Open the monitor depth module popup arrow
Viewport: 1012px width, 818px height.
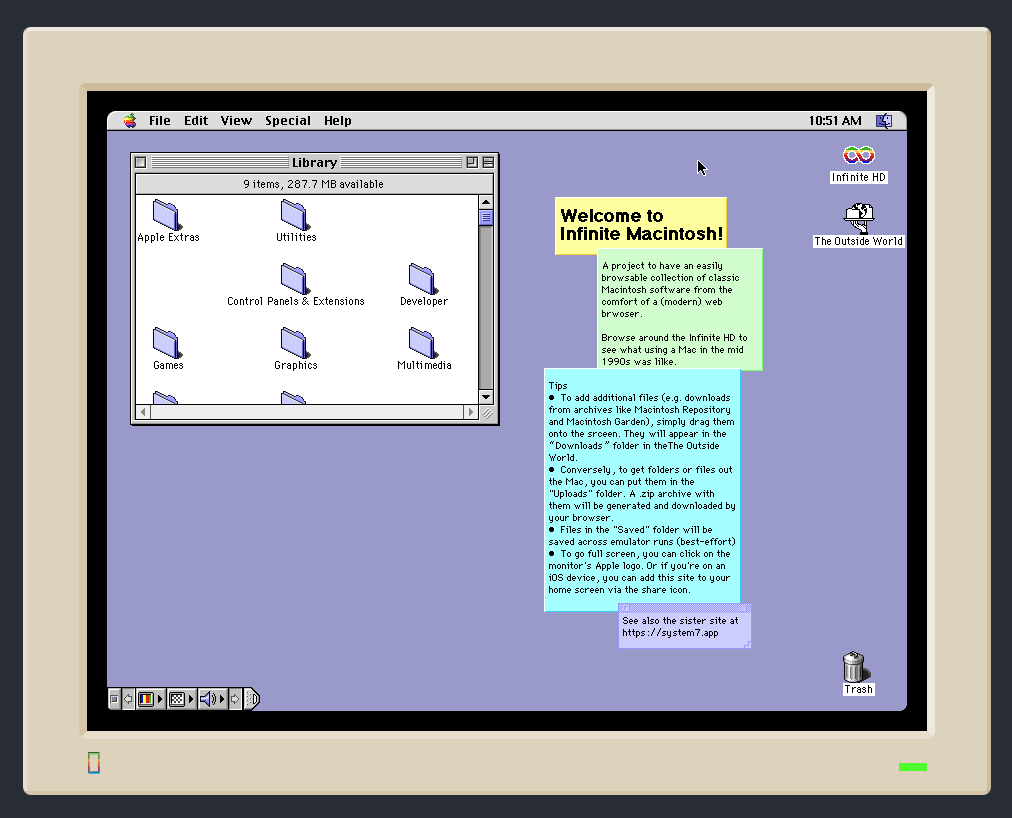(160, 699)
